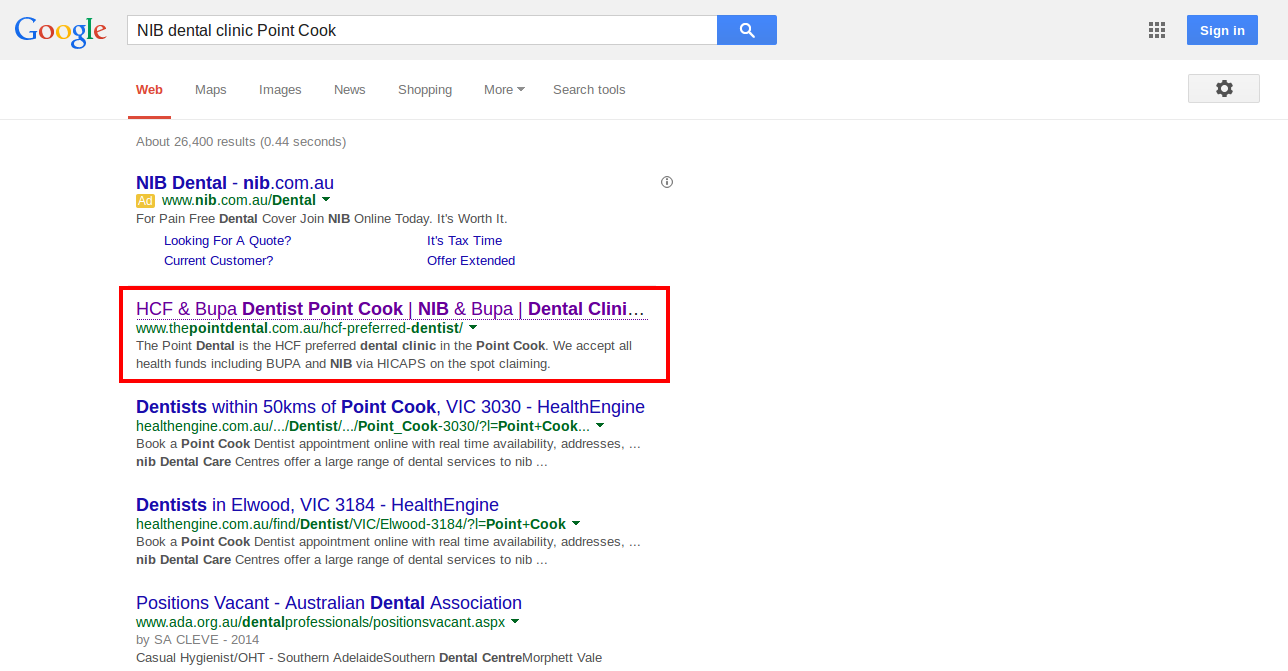The width and height of the screenshot is (1288, 671).
Task: Expand the Point_Cook-3030 HealthEngine URL arrow
Action: tap(600, 426)
